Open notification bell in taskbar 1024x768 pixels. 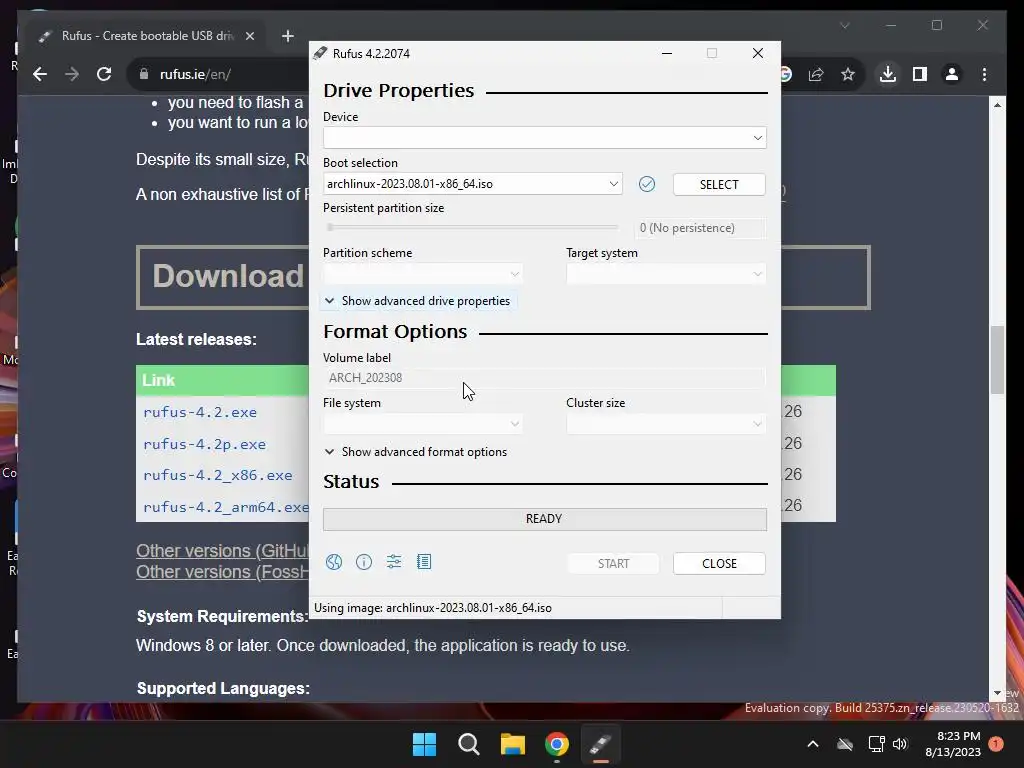996,744
